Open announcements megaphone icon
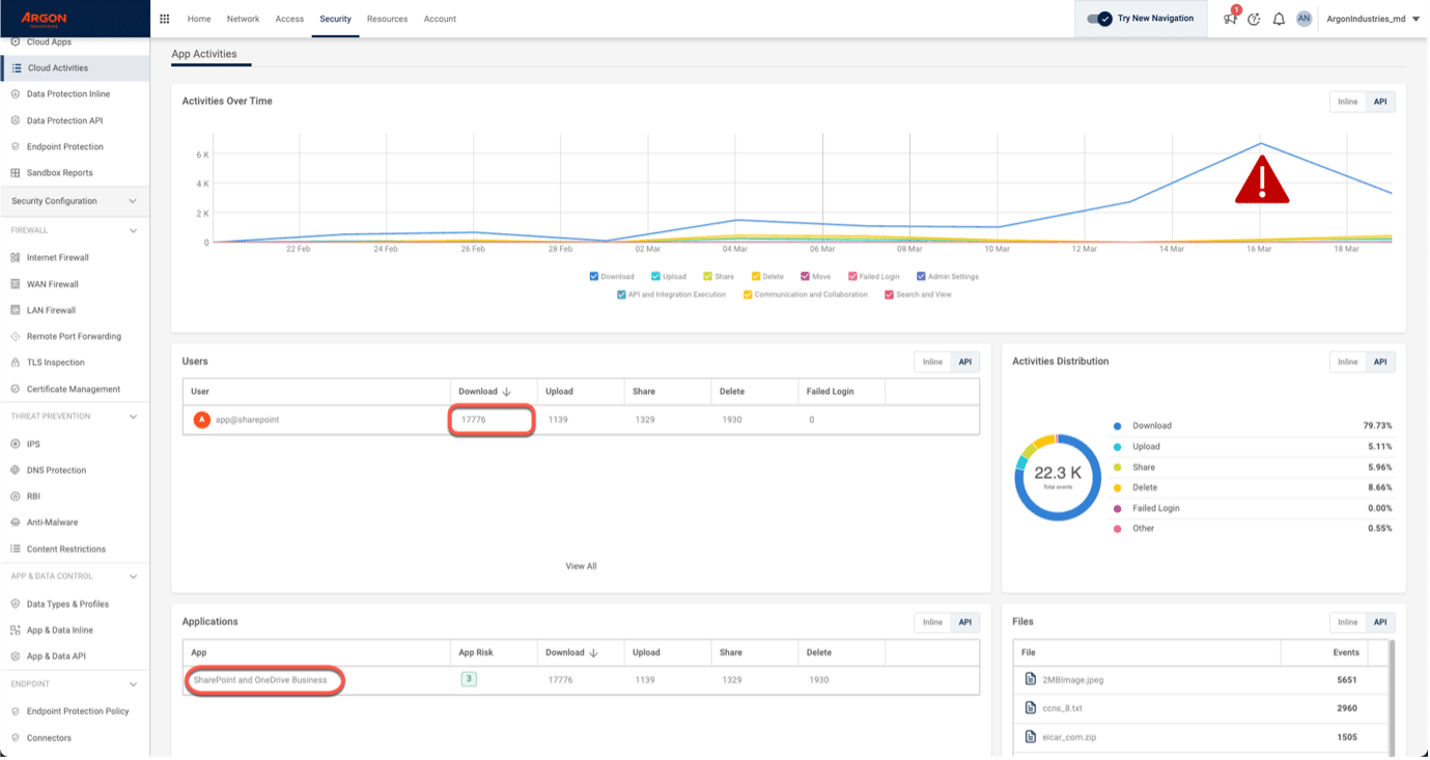This screenshot has height=760, width=1430. (1231, 19)
